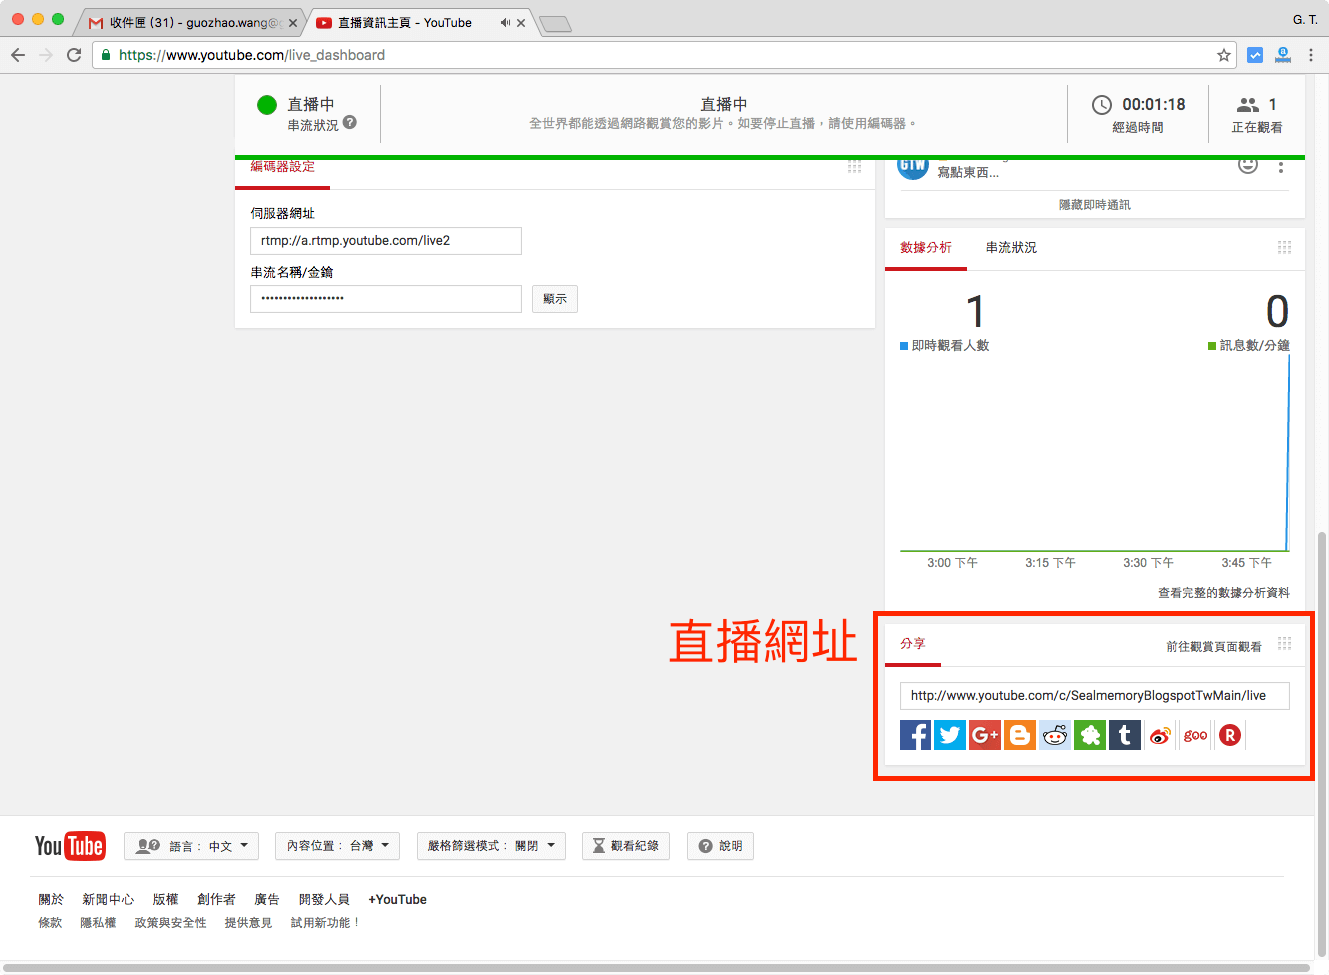This screenshot has height=975, width=1329.
Task: Share the stream to Blogger
Action: (1019, 735)
